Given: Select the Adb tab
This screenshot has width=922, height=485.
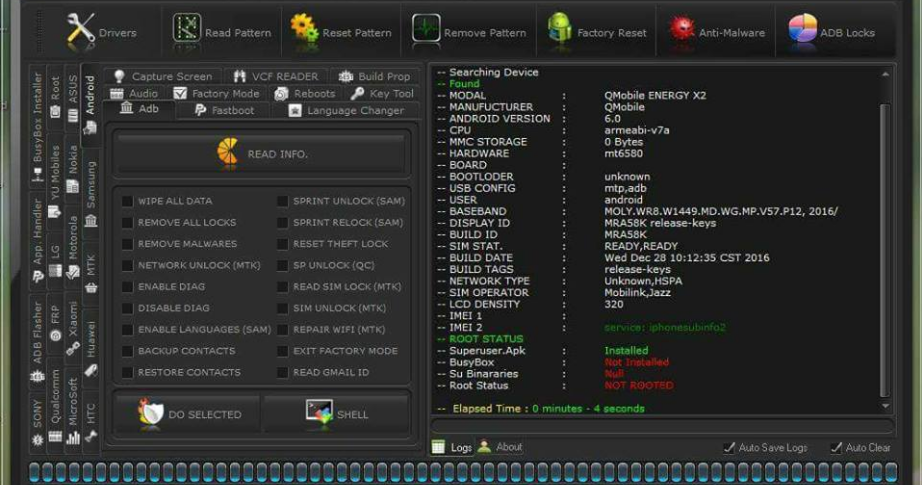Looking at the screenshot, I should (x=139, y=109).
